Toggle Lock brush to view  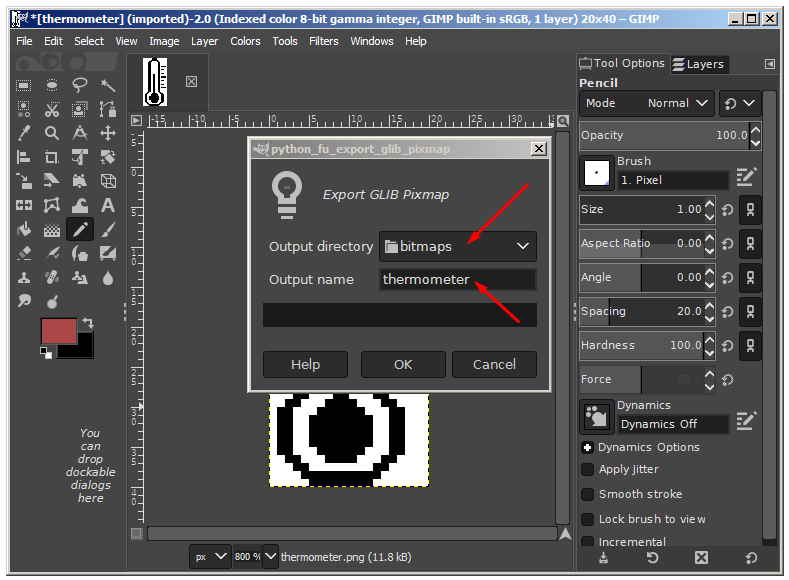click(x=587, y=519)
